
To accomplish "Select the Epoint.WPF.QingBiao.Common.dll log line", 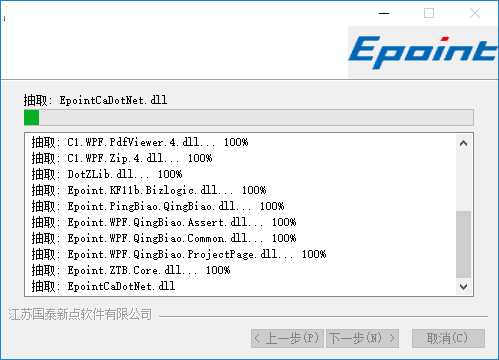I will pyautogui.click(x=164, y=238).
